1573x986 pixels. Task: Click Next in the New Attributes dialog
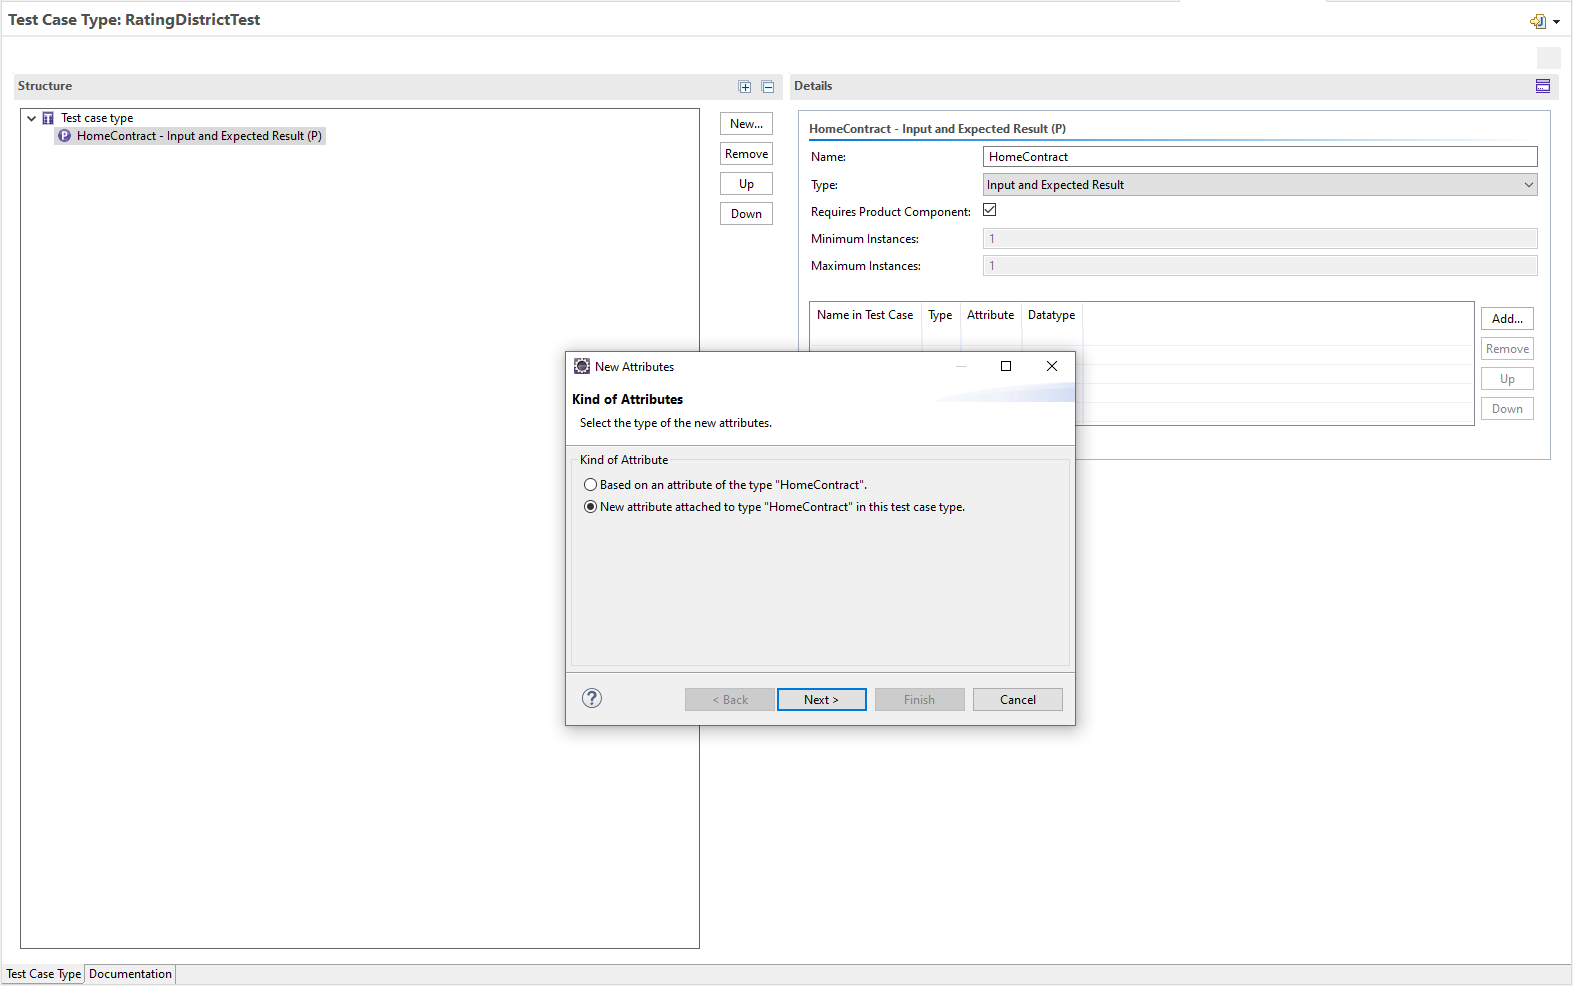822,700
